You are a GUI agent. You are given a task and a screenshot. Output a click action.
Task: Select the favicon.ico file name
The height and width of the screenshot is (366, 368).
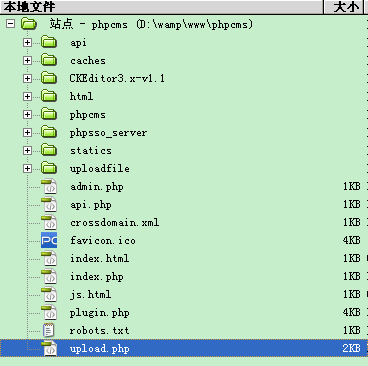coord(103,240)
